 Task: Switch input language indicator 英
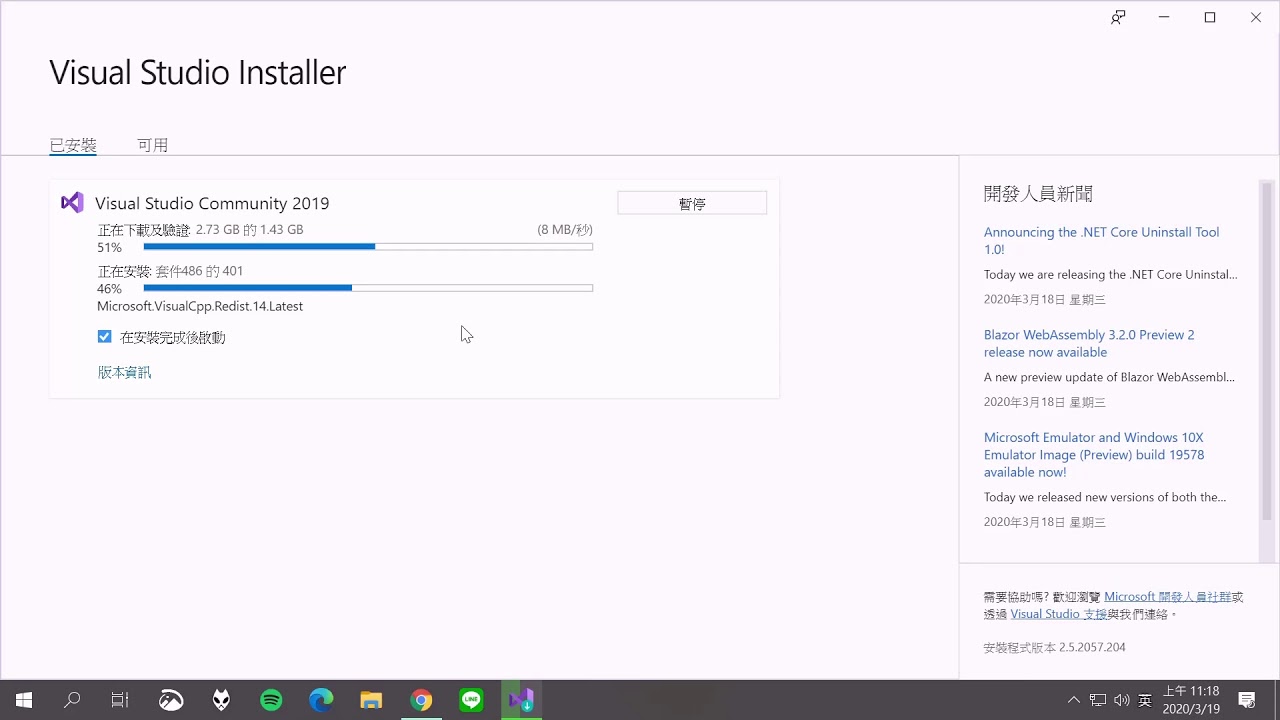(x=1145, y=700)
